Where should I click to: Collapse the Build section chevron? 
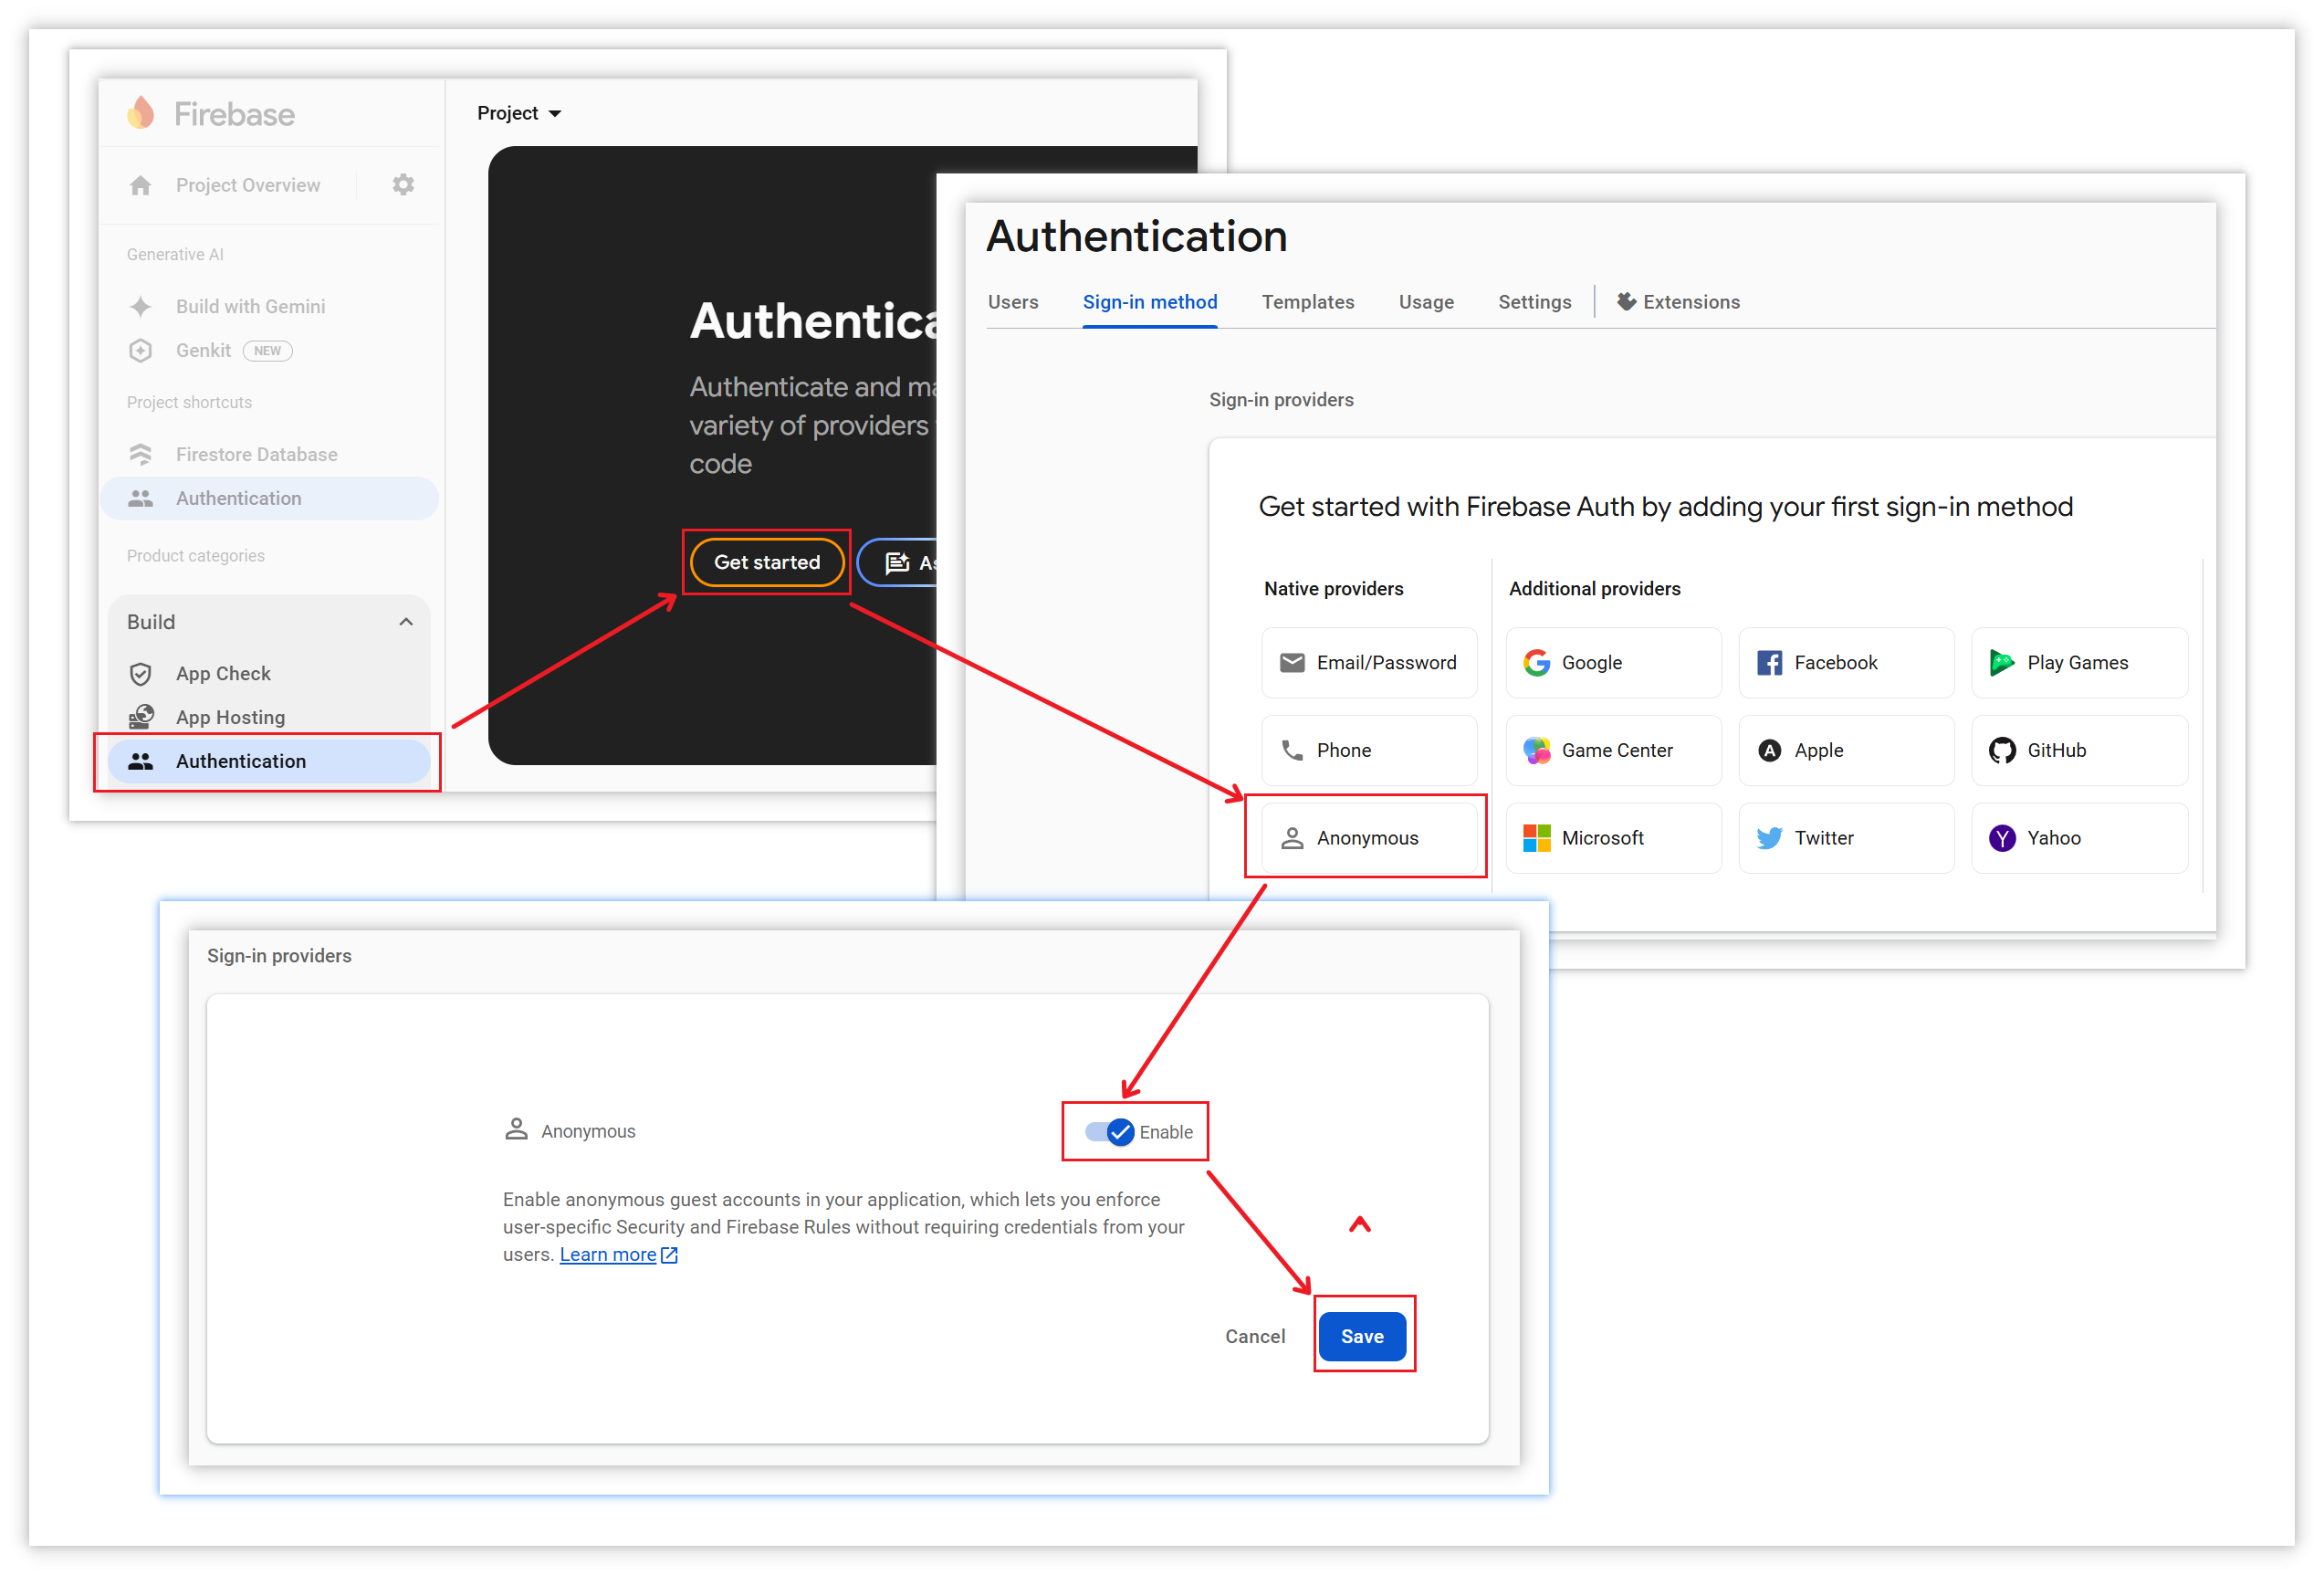pos(406,622)
